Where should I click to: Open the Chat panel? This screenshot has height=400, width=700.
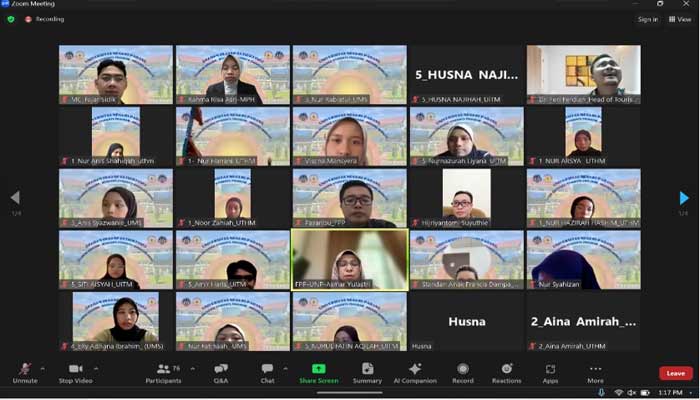pyautogui.click(x=267, y=371)
